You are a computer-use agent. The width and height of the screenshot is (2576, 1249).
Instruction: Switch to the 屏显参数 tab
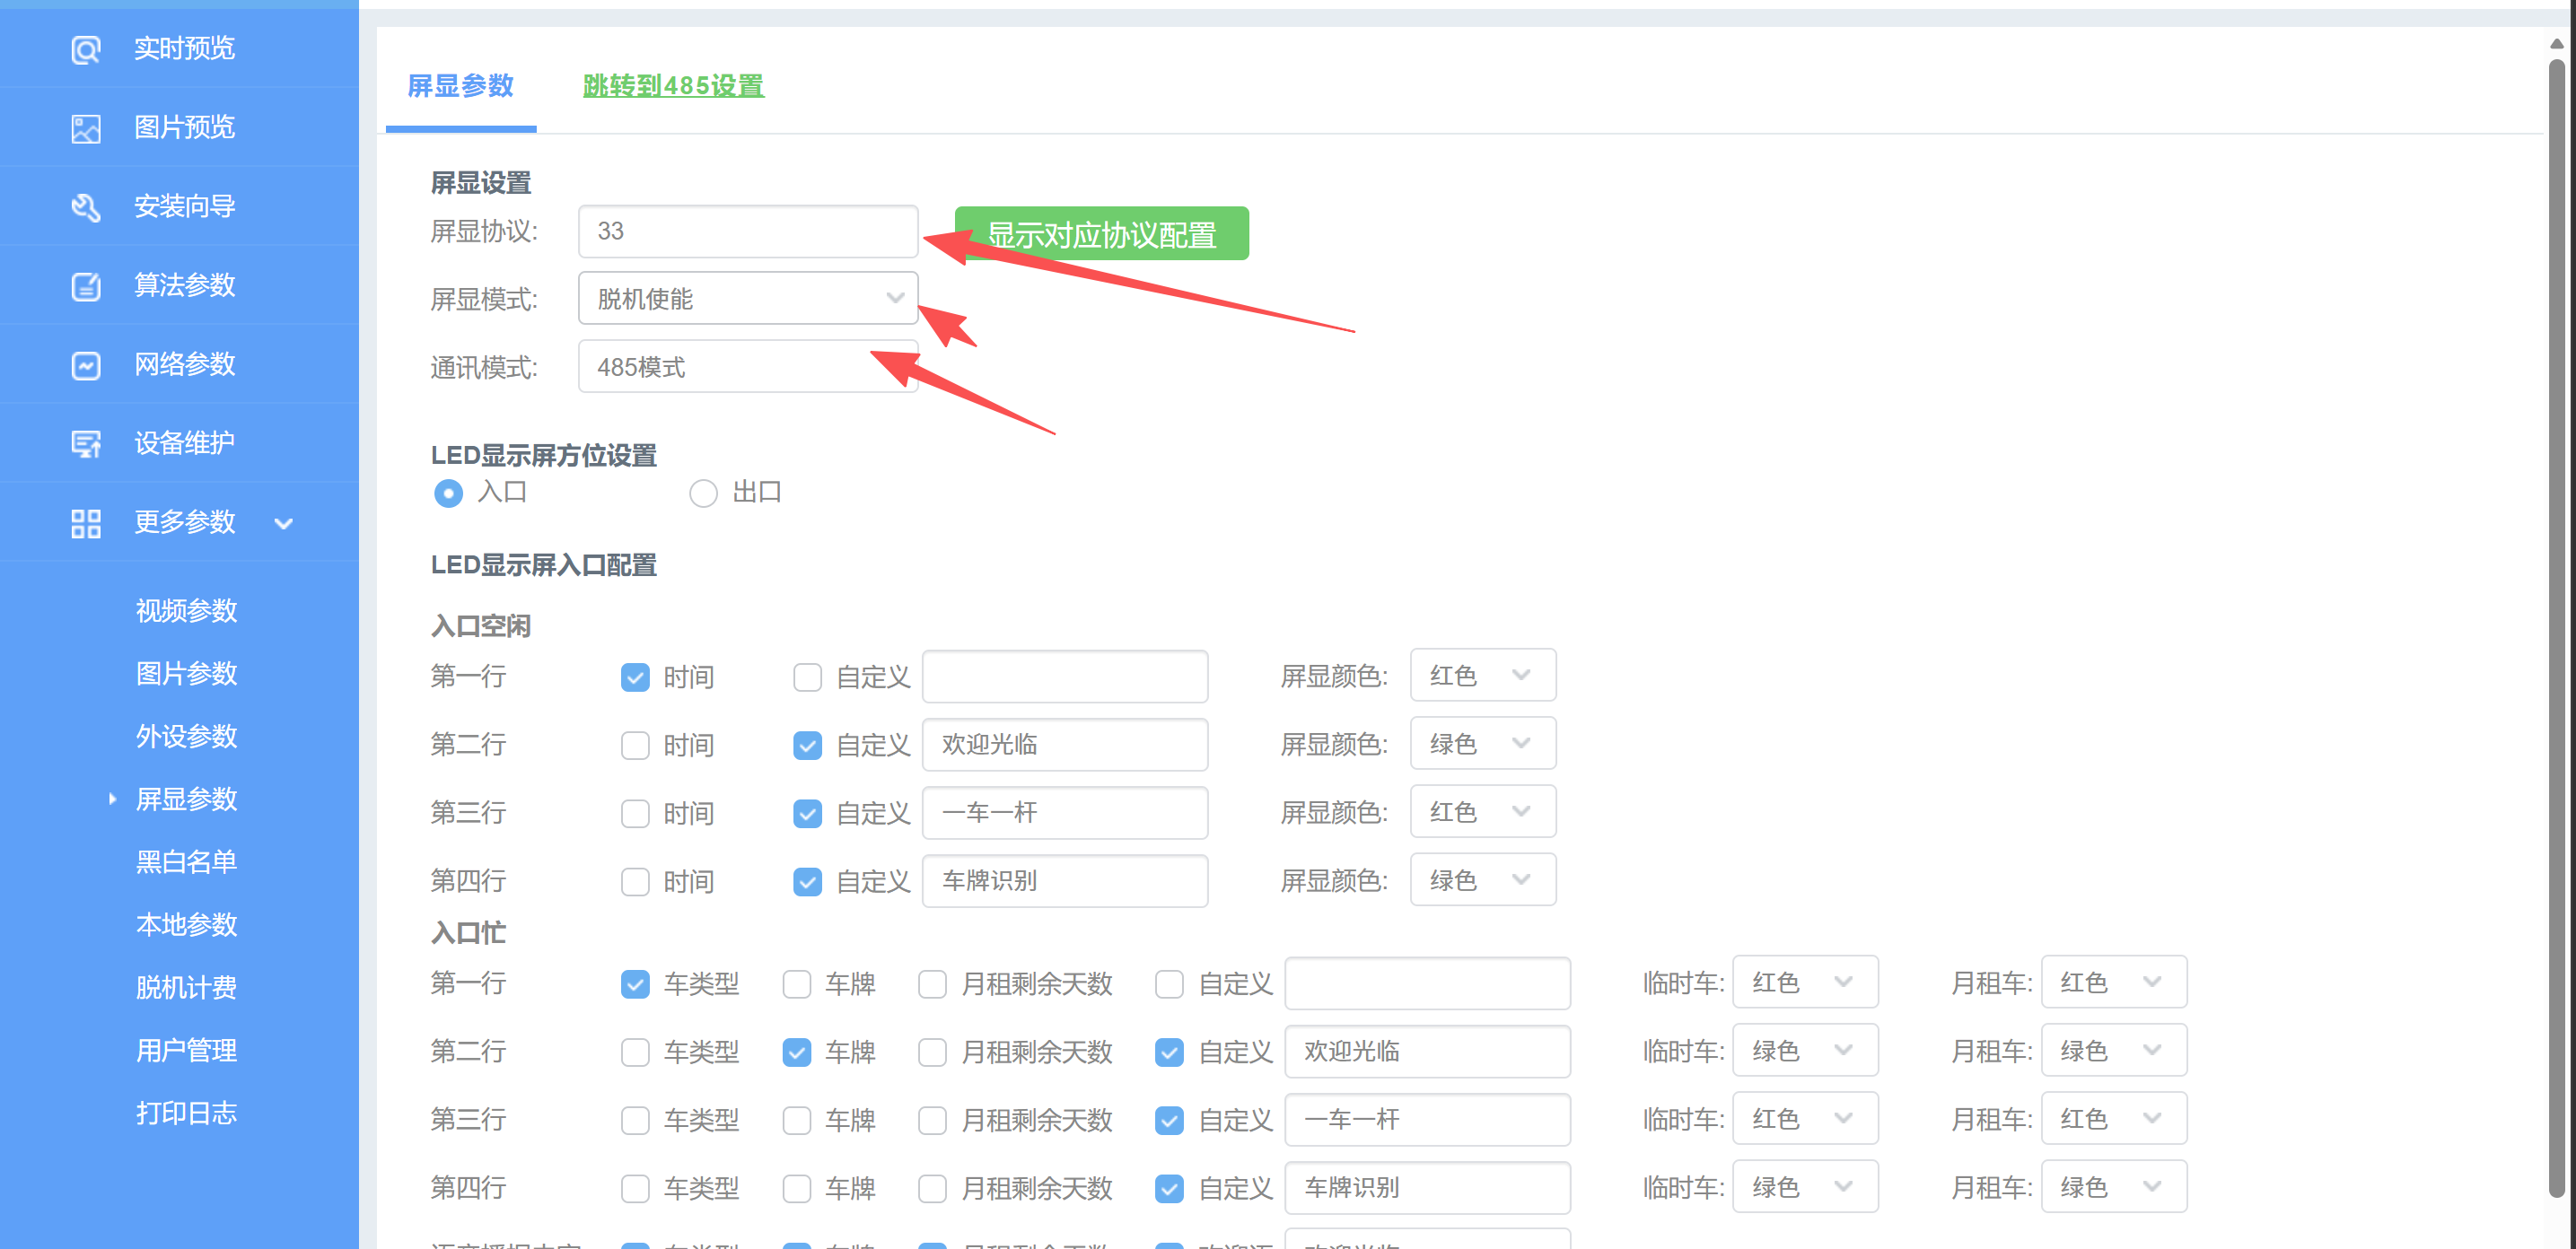[461, 86]
